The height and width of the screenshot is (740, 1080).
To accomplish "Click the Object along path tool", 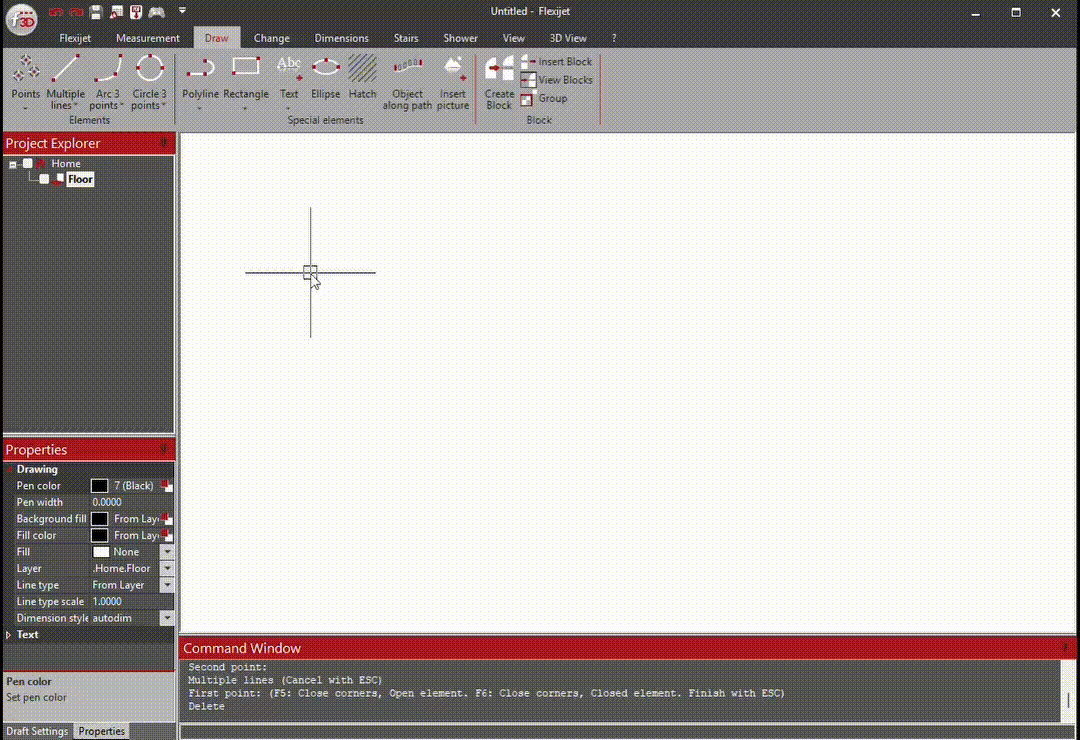I will 407,83.
